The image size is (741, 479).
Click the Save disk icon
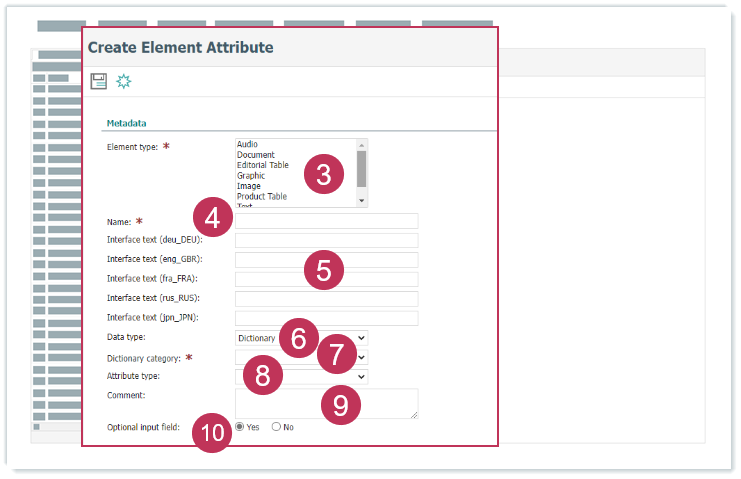99,81
